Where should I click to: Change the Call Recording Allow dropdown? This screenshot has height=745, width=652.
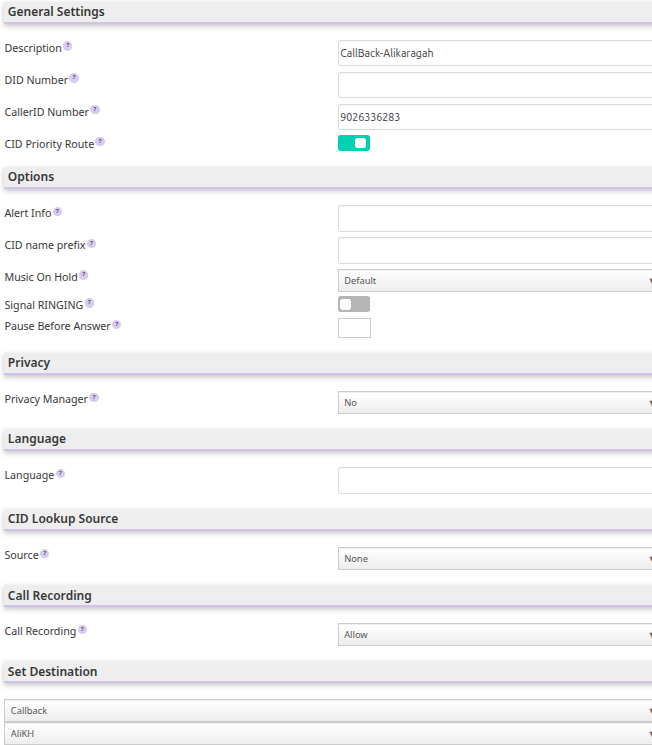coord(495,635)
